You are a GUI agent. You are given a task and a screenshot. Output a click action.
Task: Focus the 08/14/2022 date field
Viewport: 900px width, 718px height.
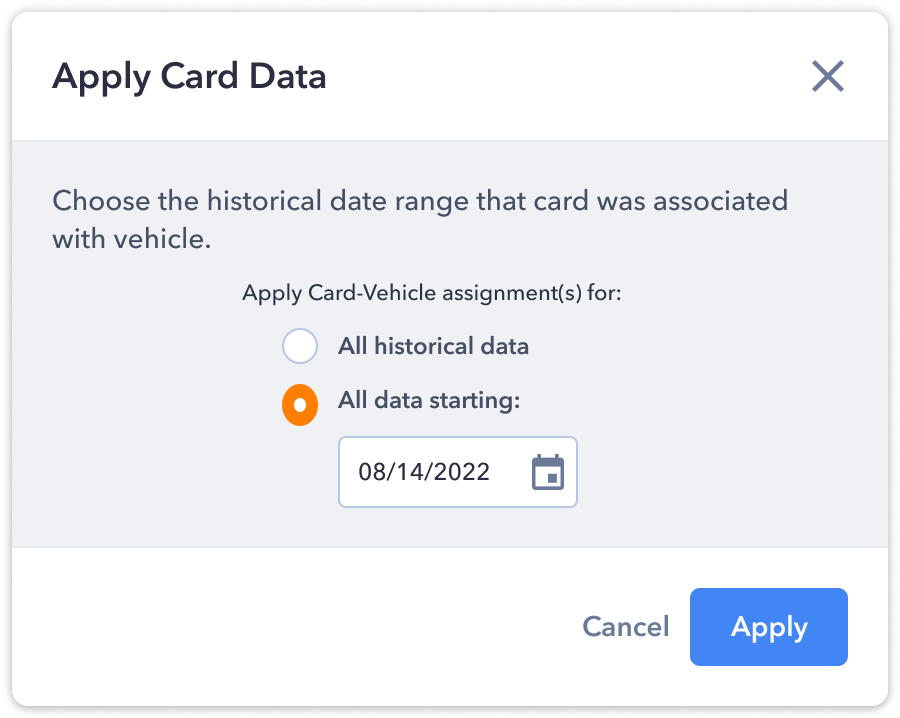pos(457,472)
